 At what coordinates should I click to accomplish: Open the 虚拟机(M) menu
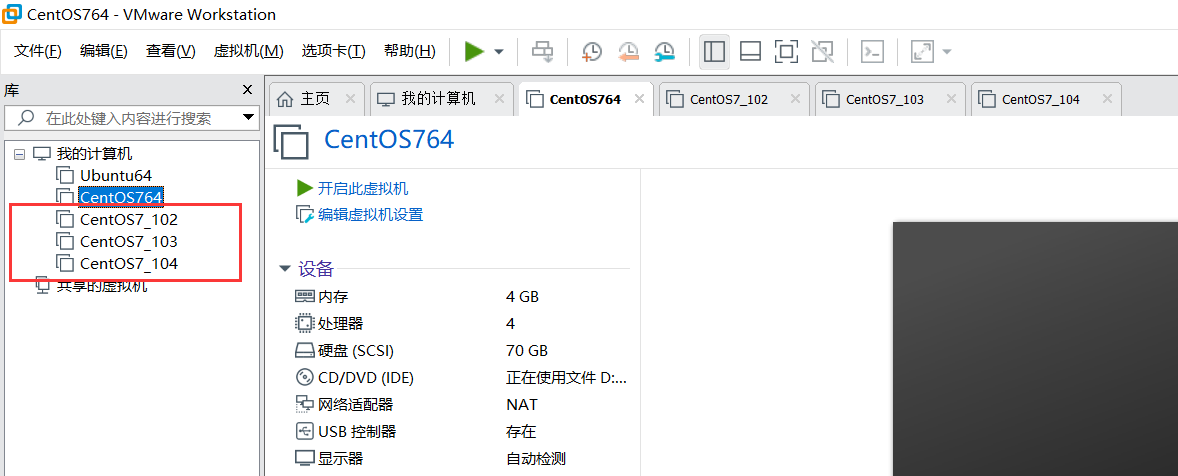click(x=249, y=51)
